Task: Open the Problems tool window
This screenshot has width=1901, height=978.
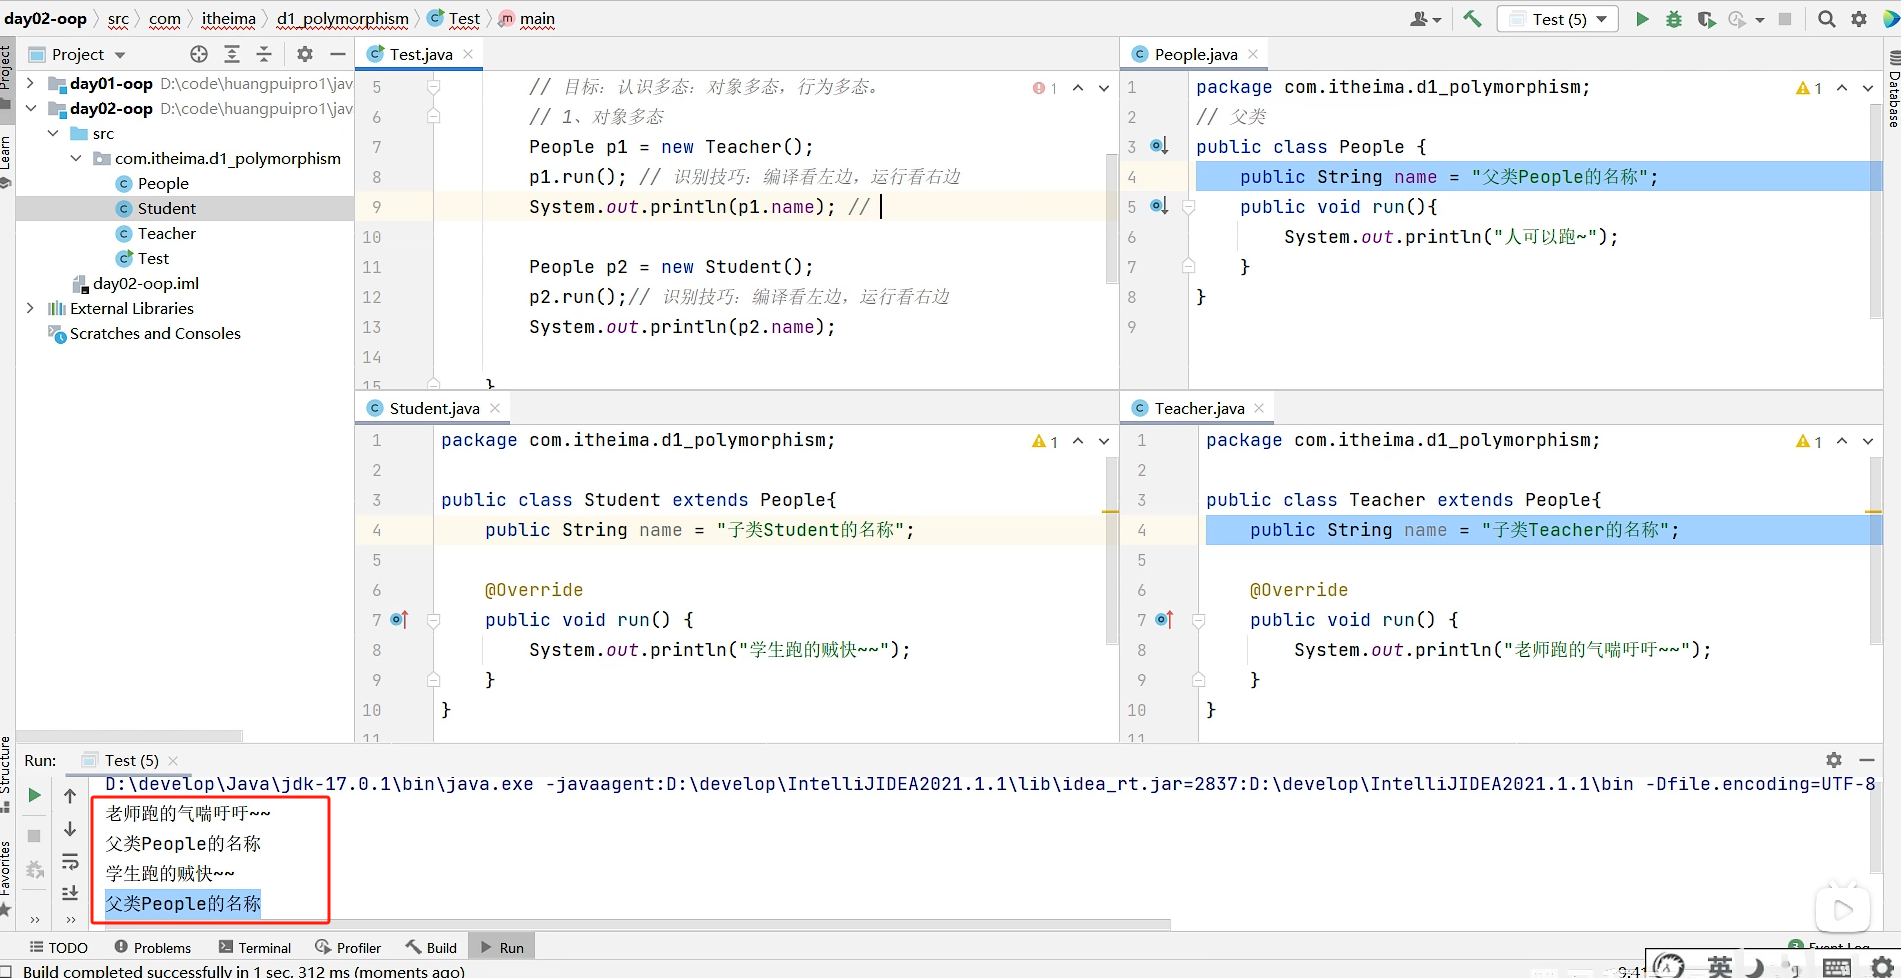Action: pyautogui.click(x=152, y=947)
